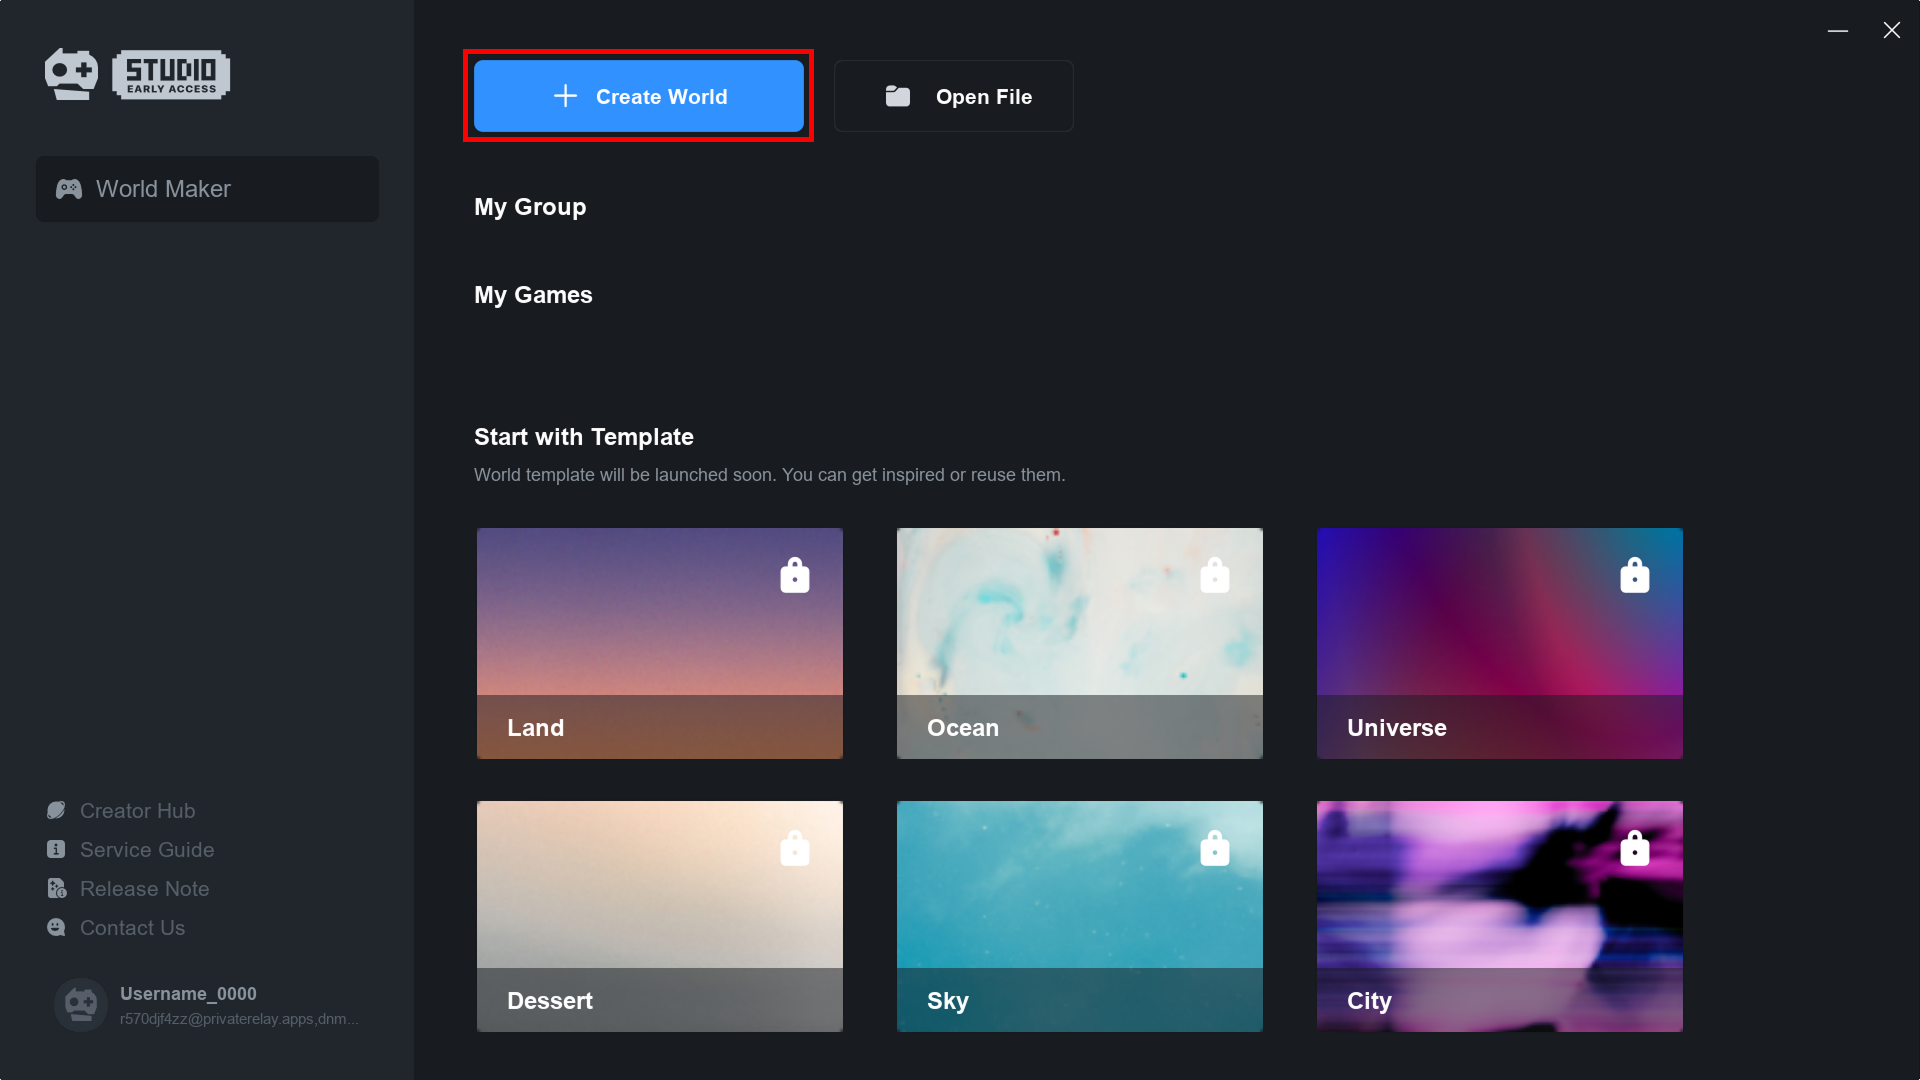Click the Release Note document icon
The width and height of the screenshot is (1920, 1080).
(57, 889)
